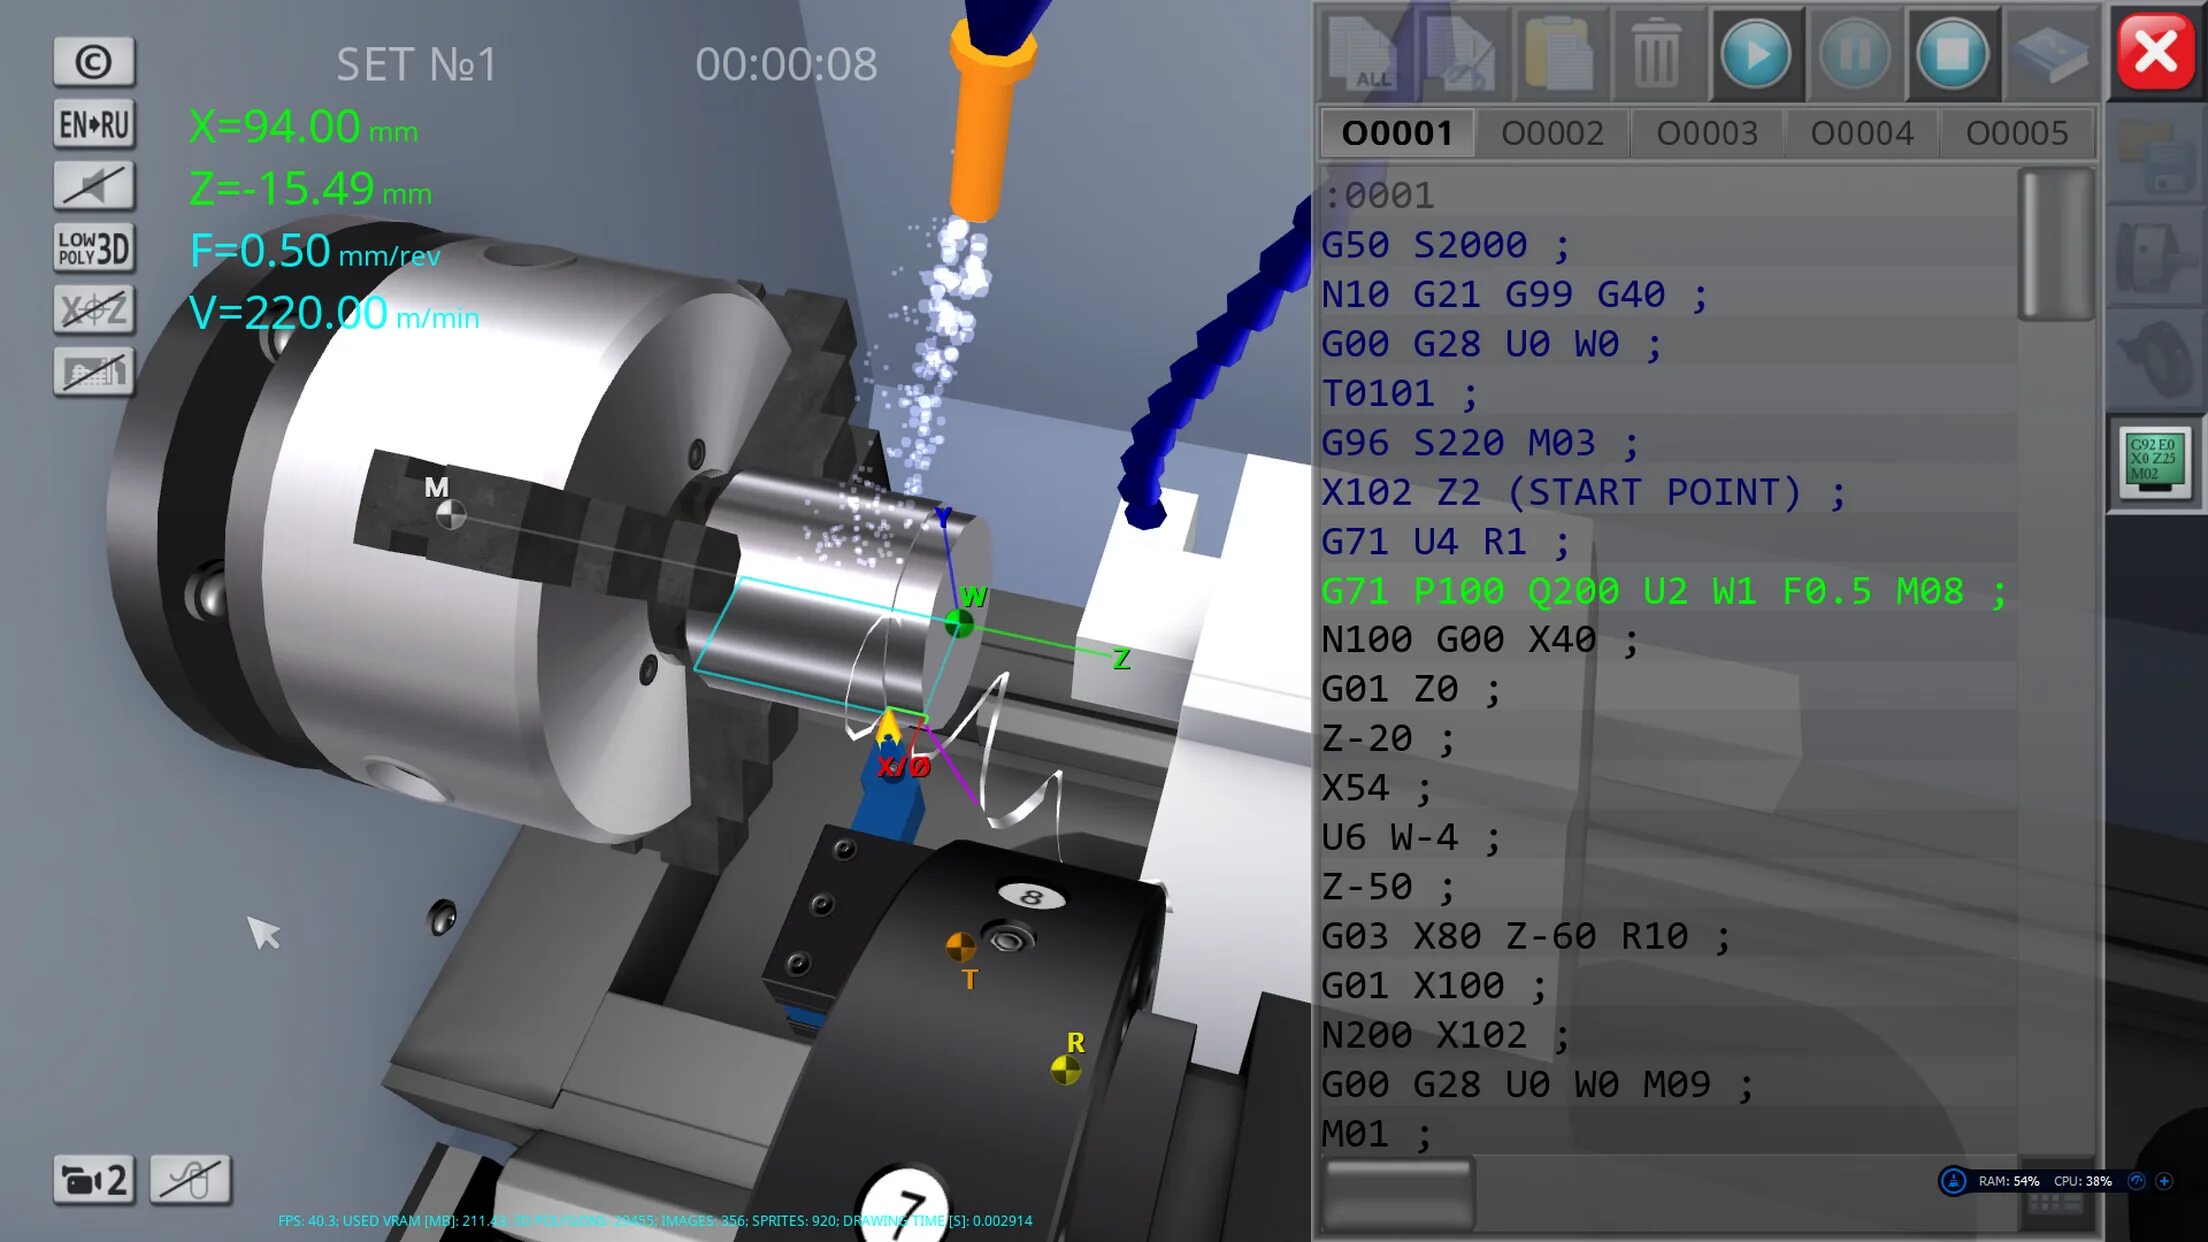The height and width of the screenshot is (1242, 2208).
Task: Toggle Low Poly 3D mode
Action: point(94,248)
